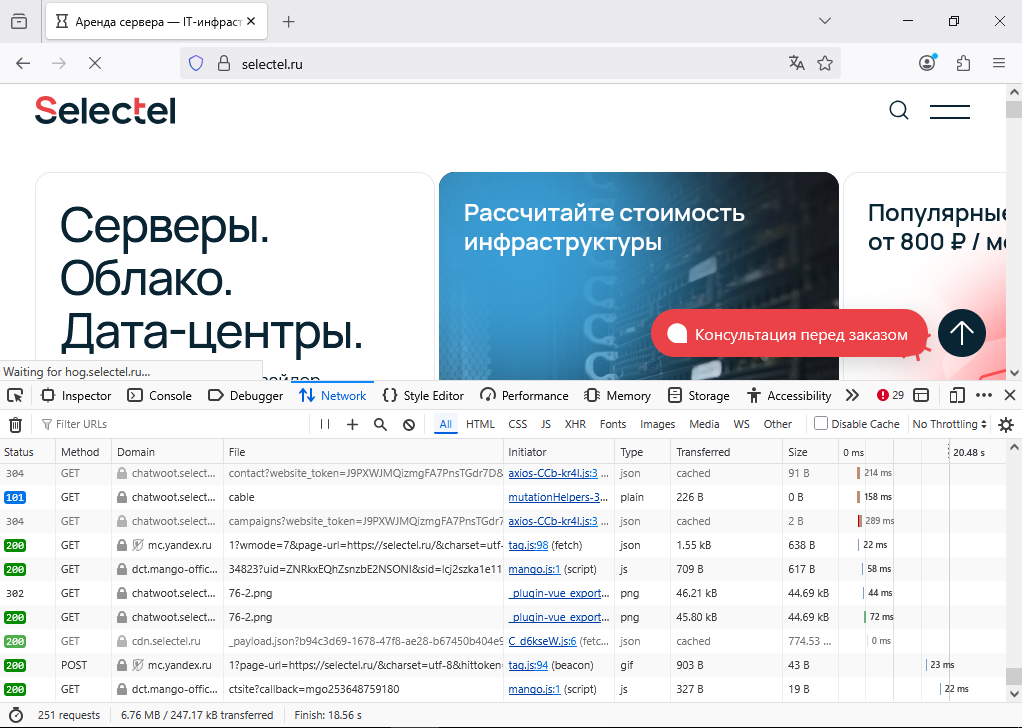
Task: Switch to the Console tab
Action: (159, 395)
